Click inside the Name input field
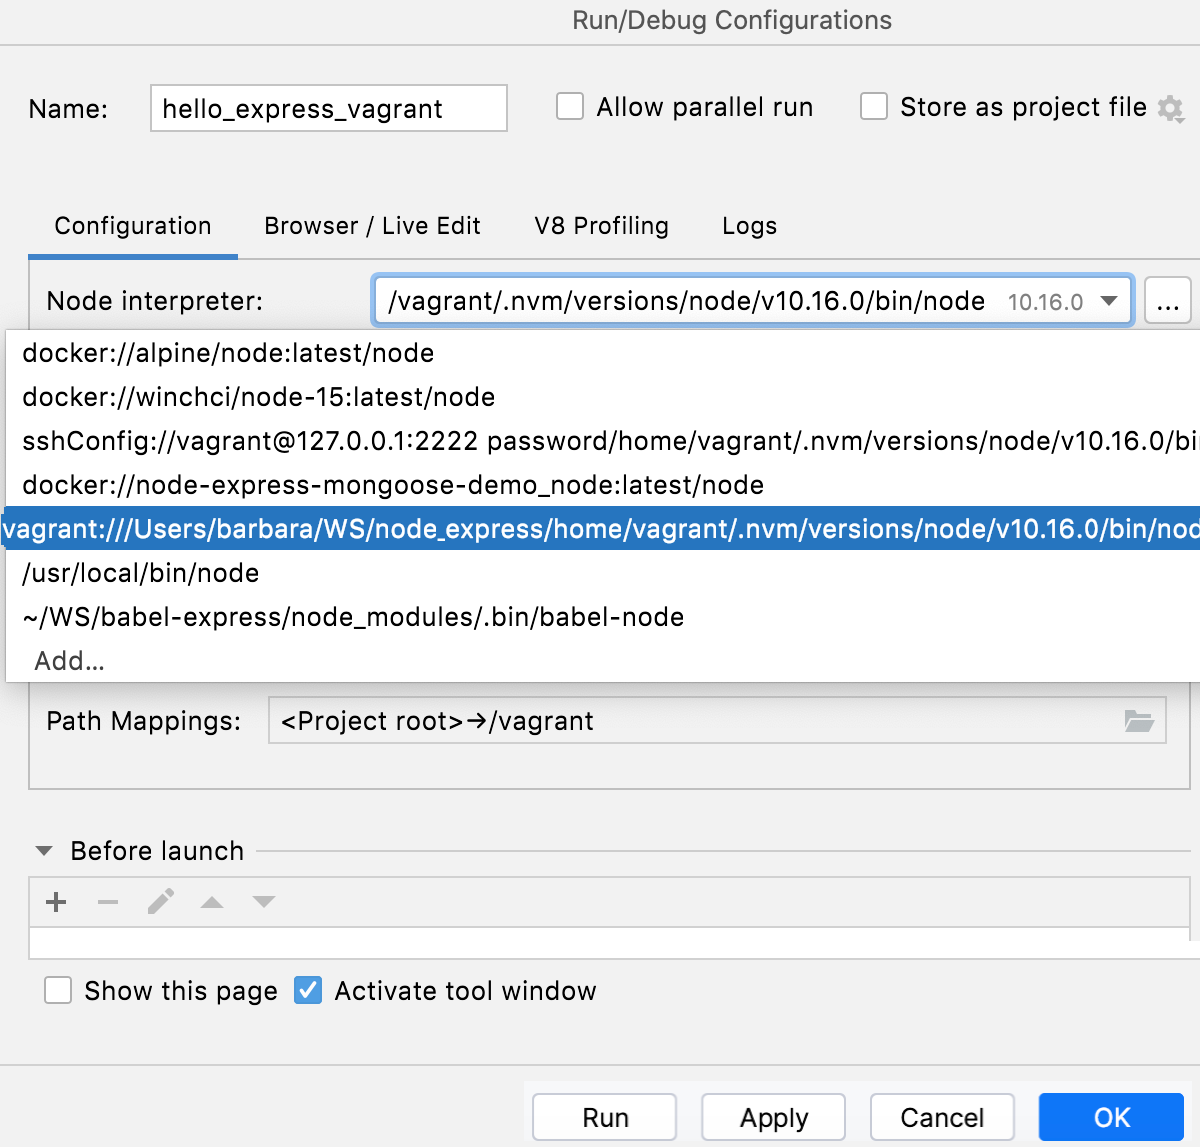This screenshot has height=1147, width=1200. [x=328, y=108]
